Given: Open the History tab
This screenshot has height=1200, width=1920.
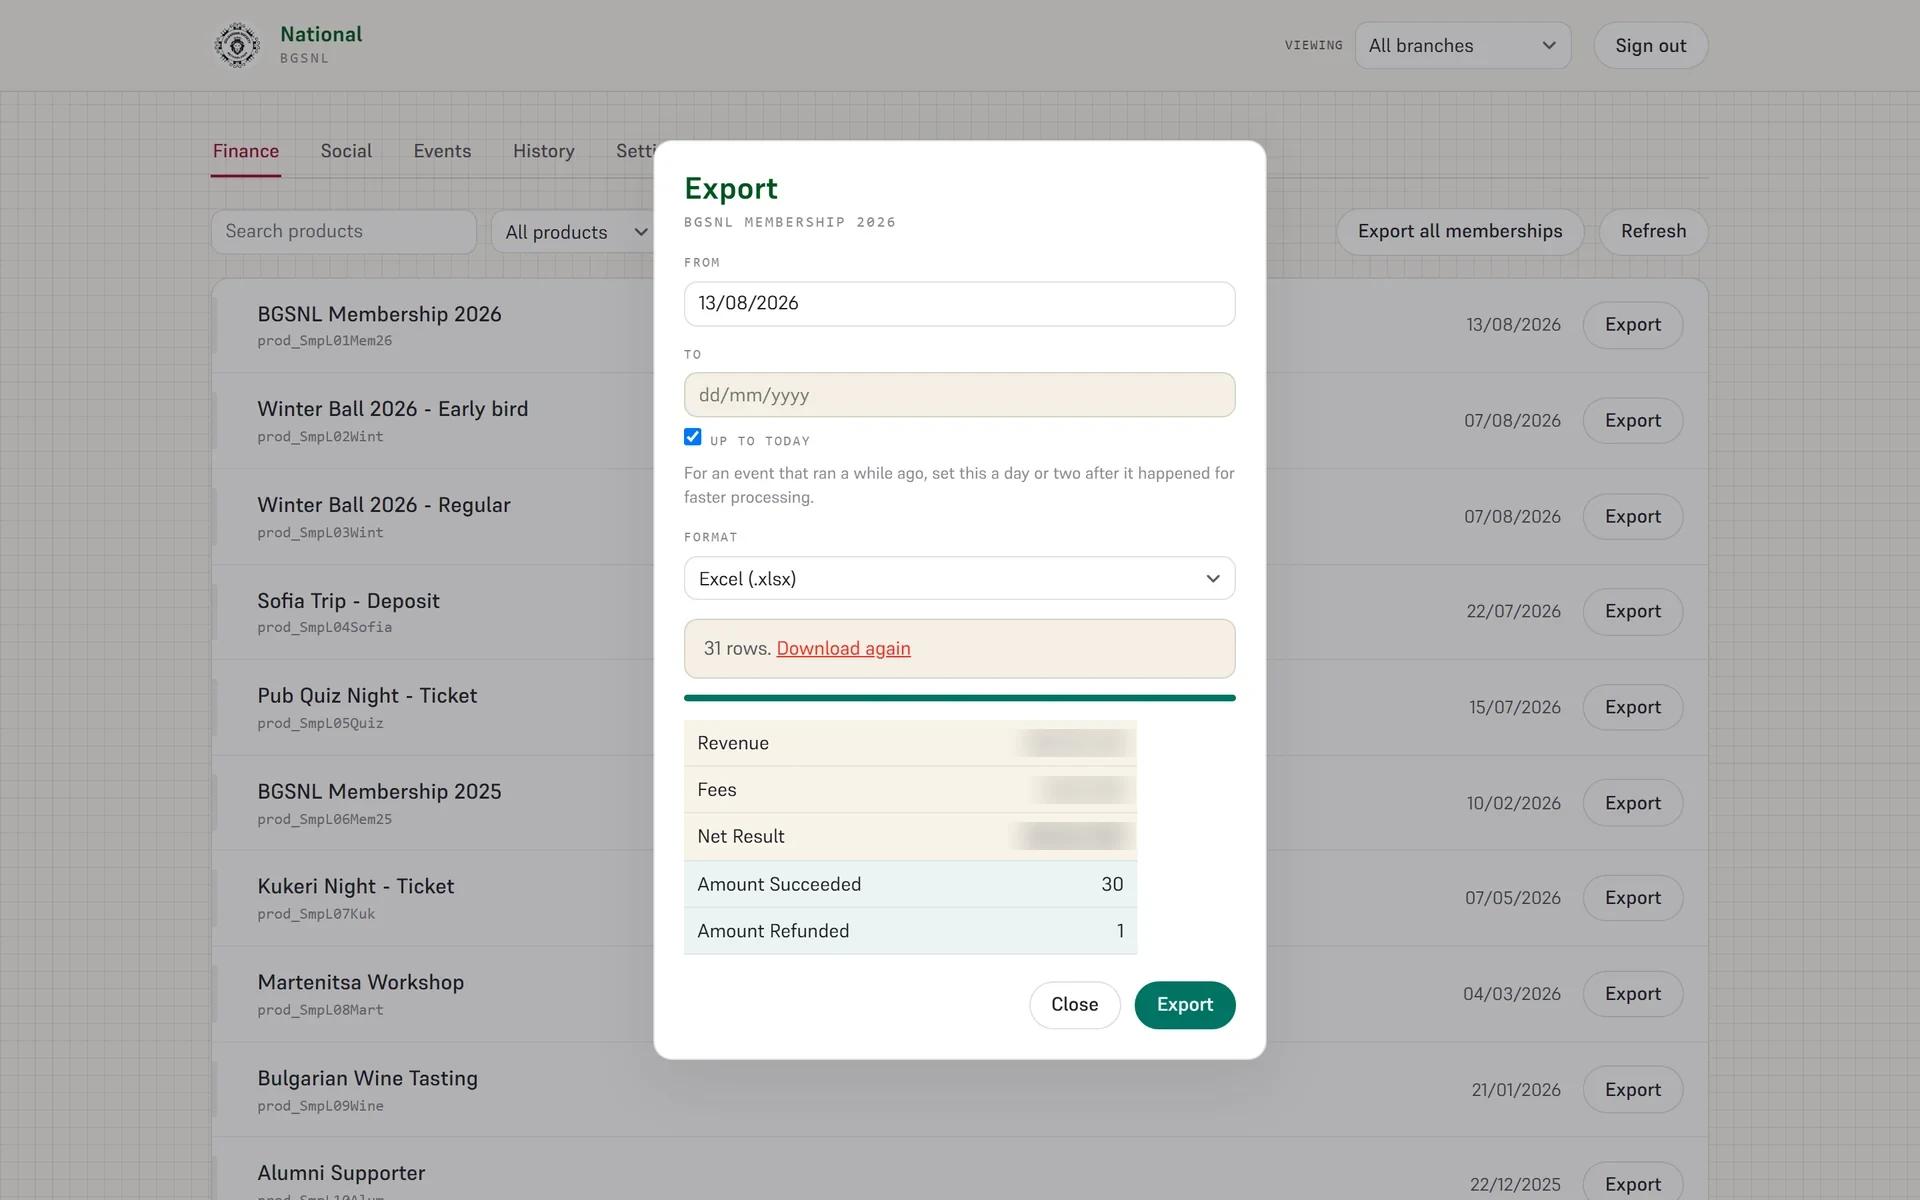Looking at the screenshot, I should [544, 151].
